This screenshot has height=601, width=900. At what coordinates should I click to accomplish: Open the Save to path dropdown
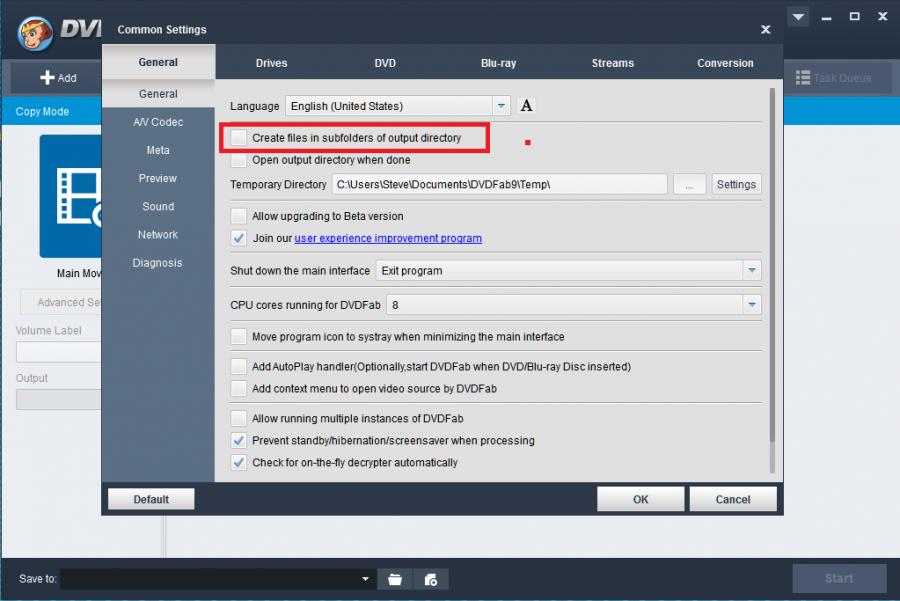(365, 579)
